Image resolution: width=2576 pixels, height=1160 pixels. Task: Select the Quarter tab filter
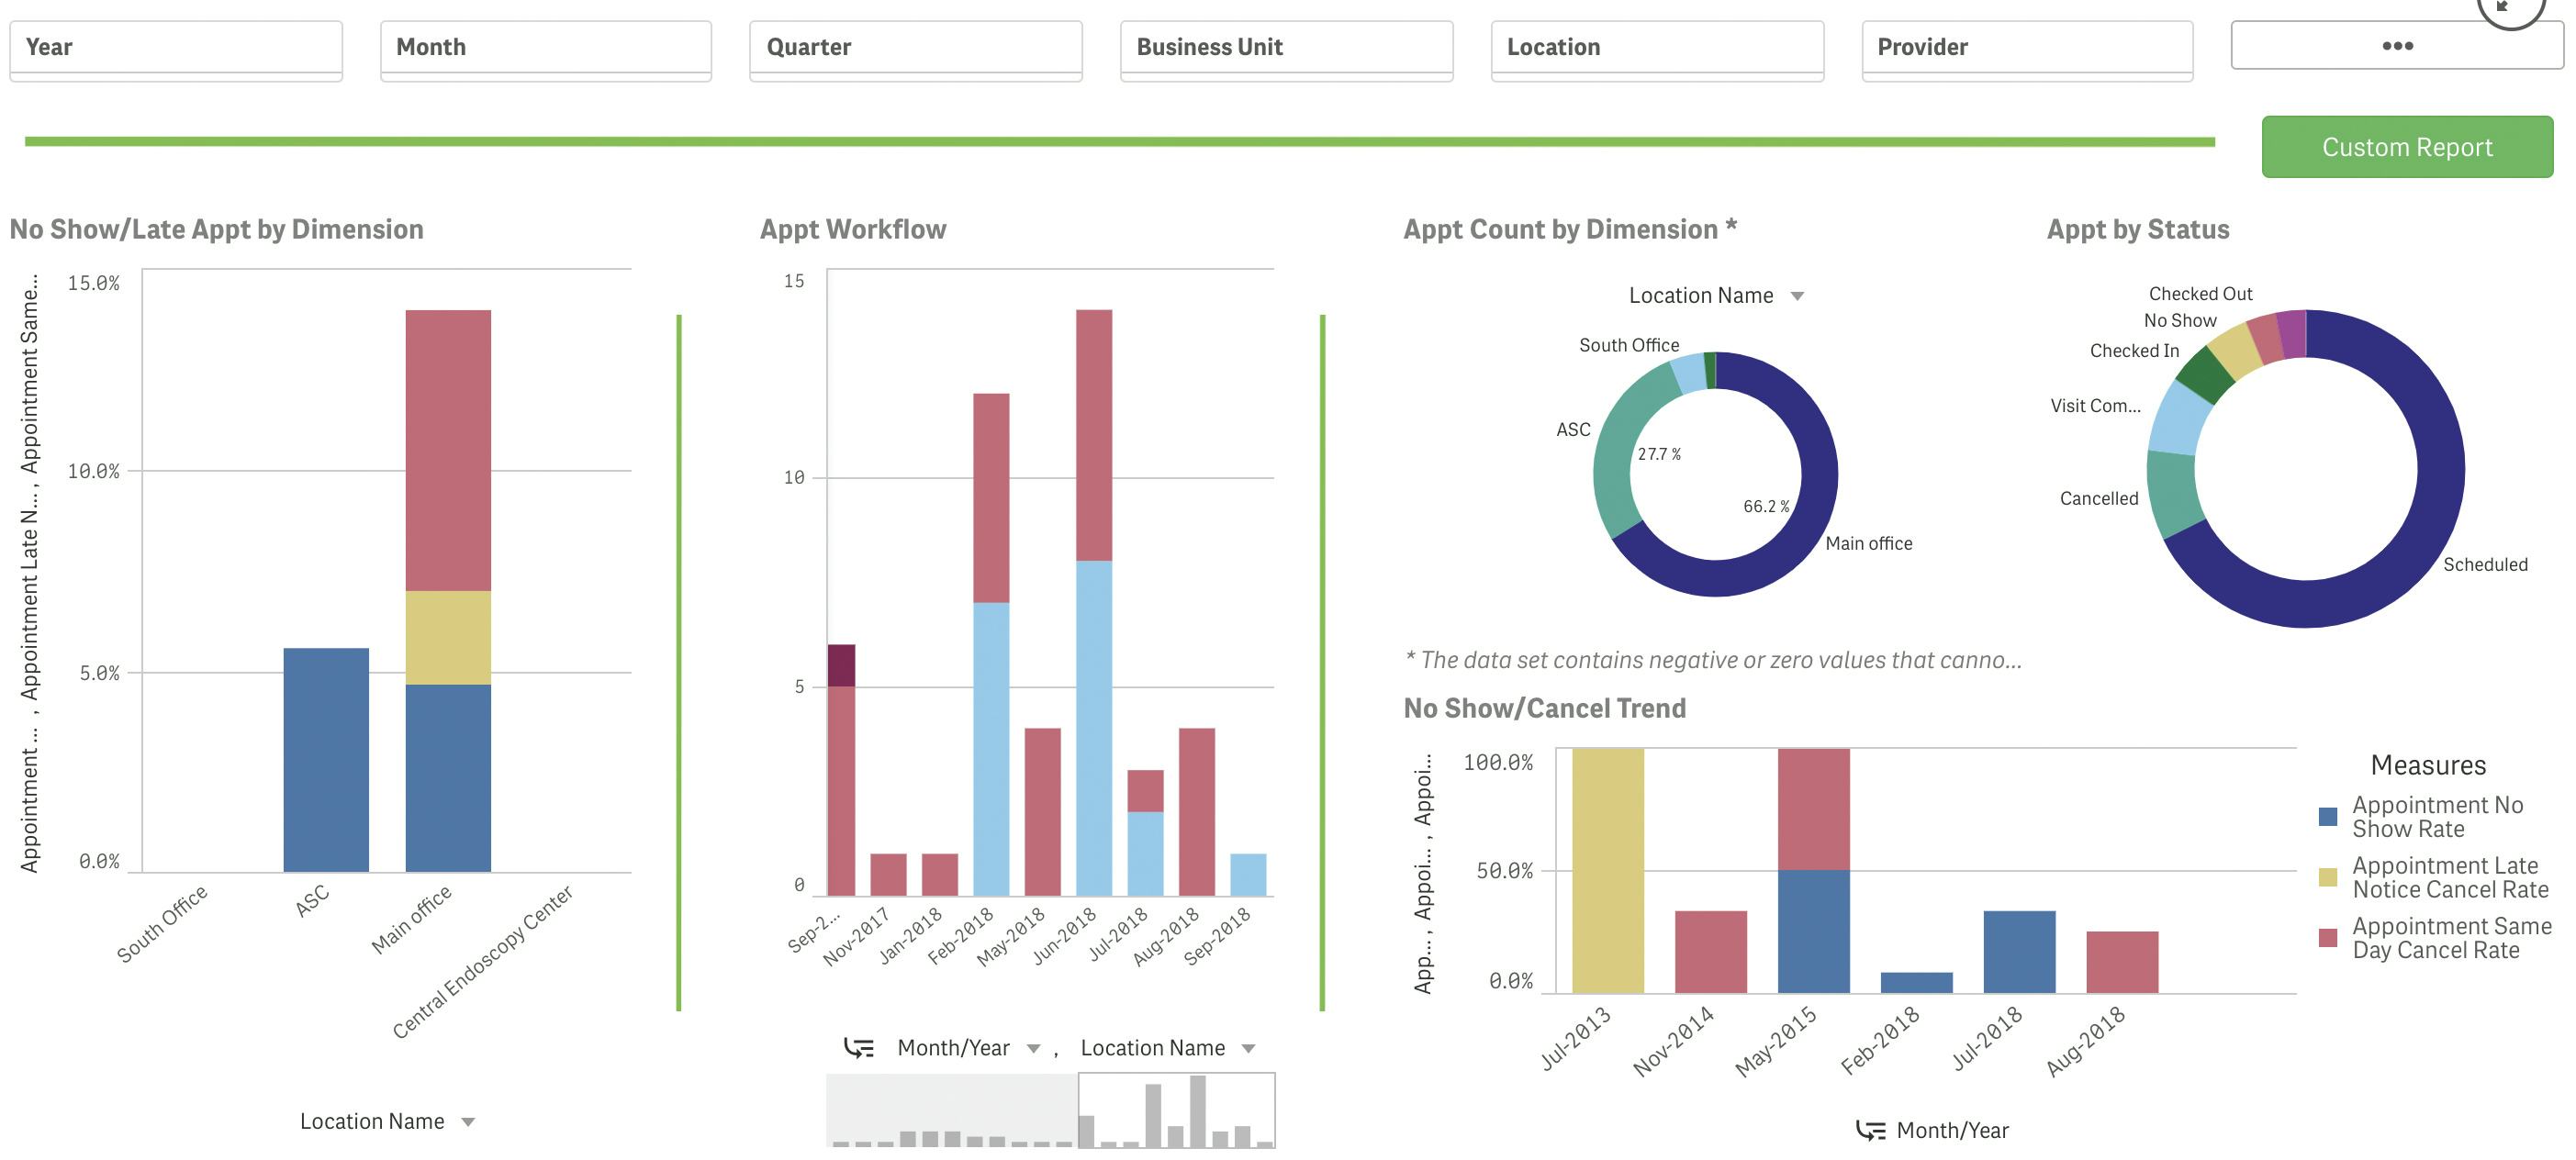(x=917, y=44)
